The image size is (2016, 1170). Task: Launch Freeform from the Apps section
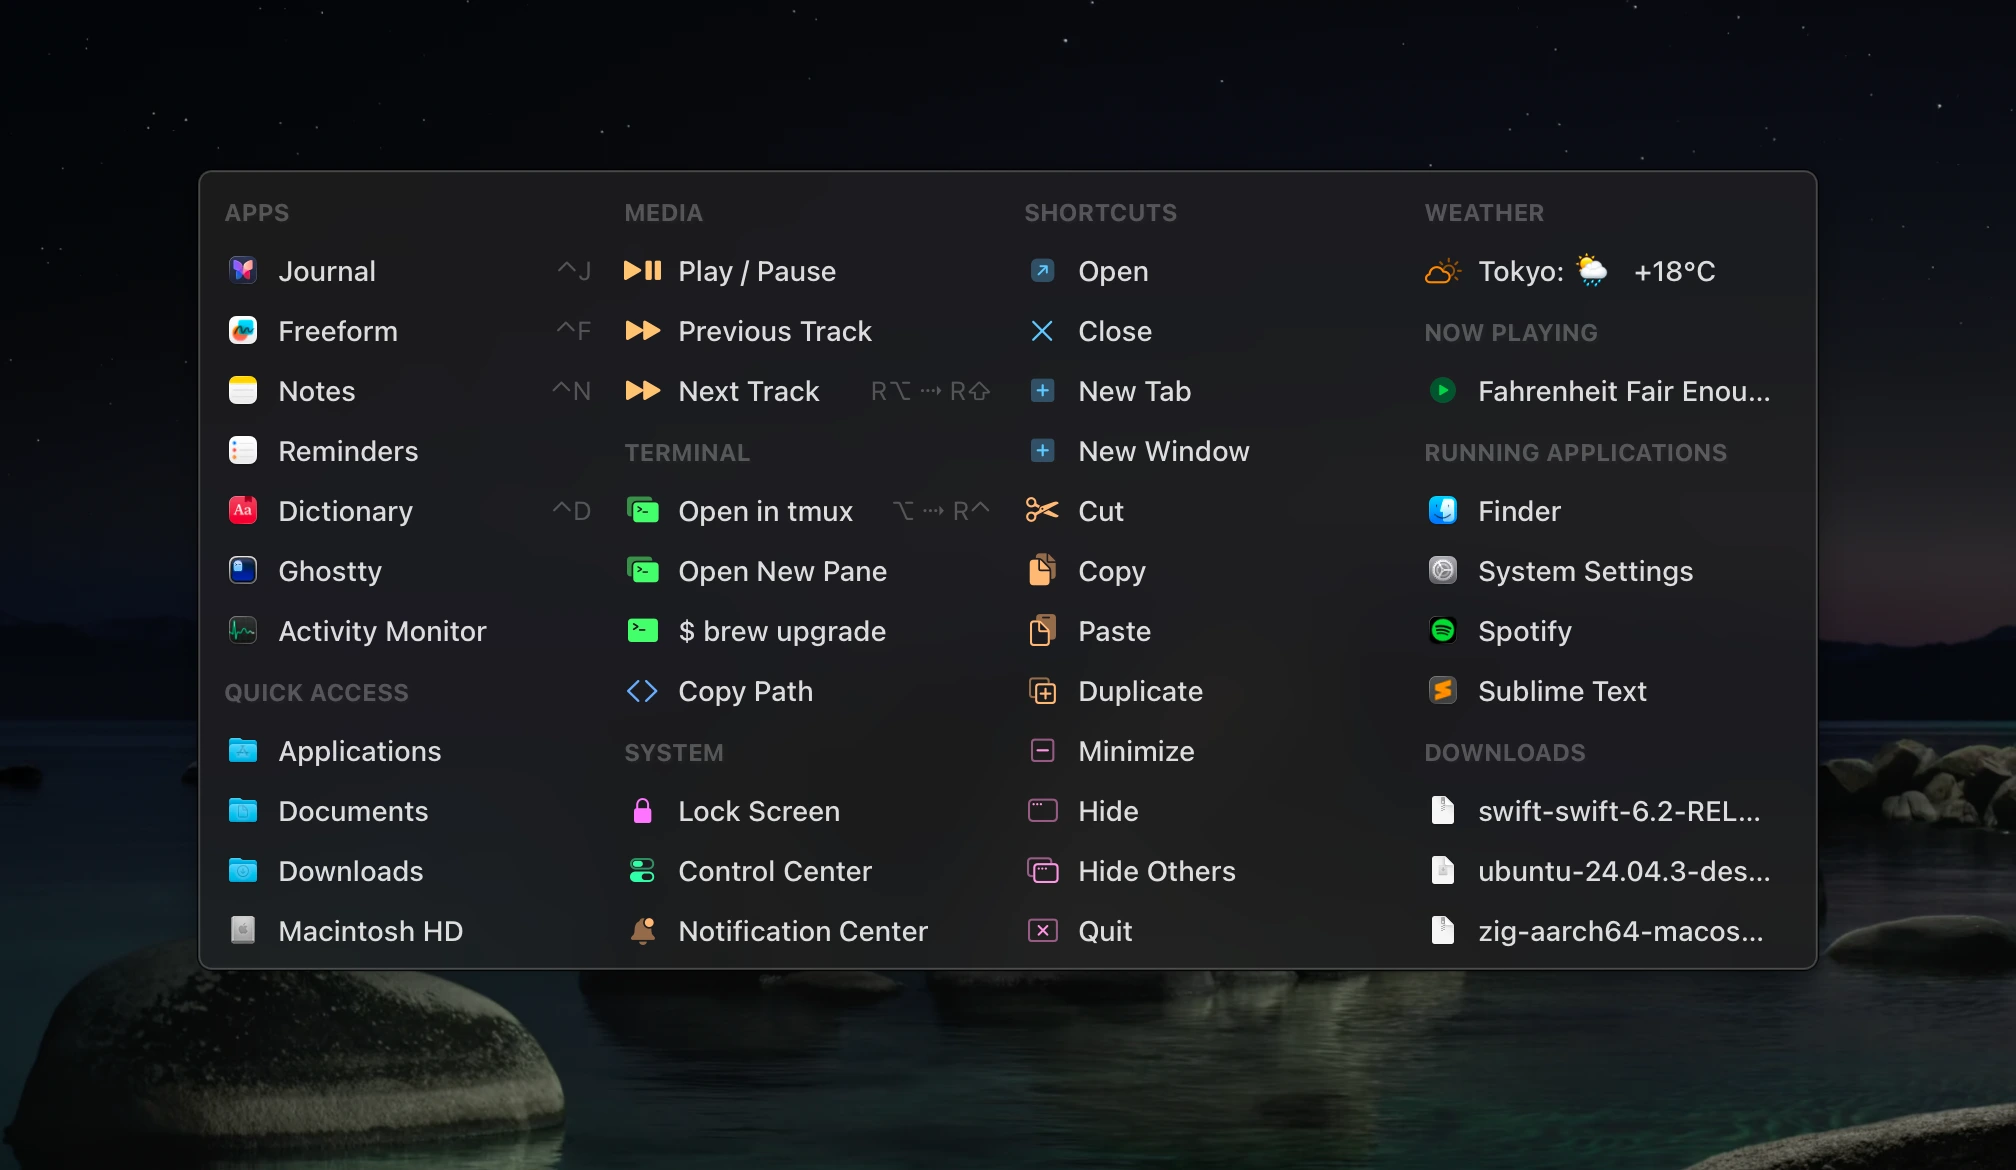pyautogui.click(x=338, y=331)
